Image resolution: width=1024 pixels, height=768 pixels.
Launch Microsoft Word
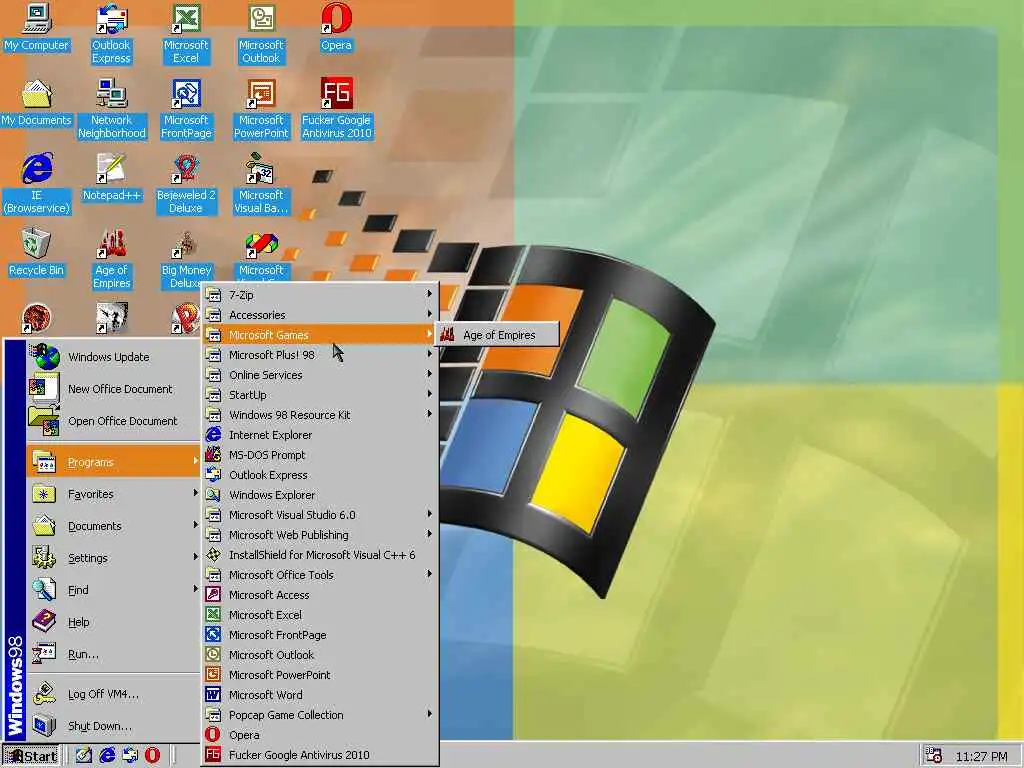point(320,695)
